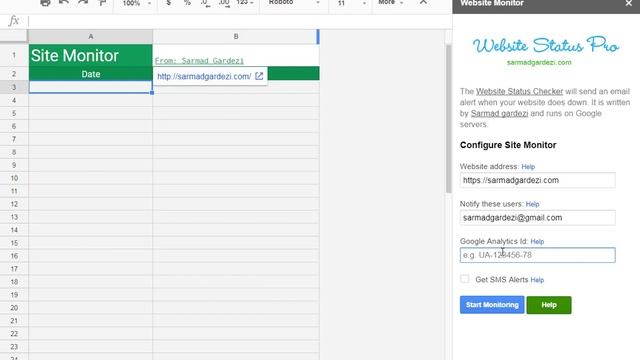This screenshot has width=640, height=360.
Task: Click the sarmadgardezi.com link under logo
Action: click(x=539, y=62)
